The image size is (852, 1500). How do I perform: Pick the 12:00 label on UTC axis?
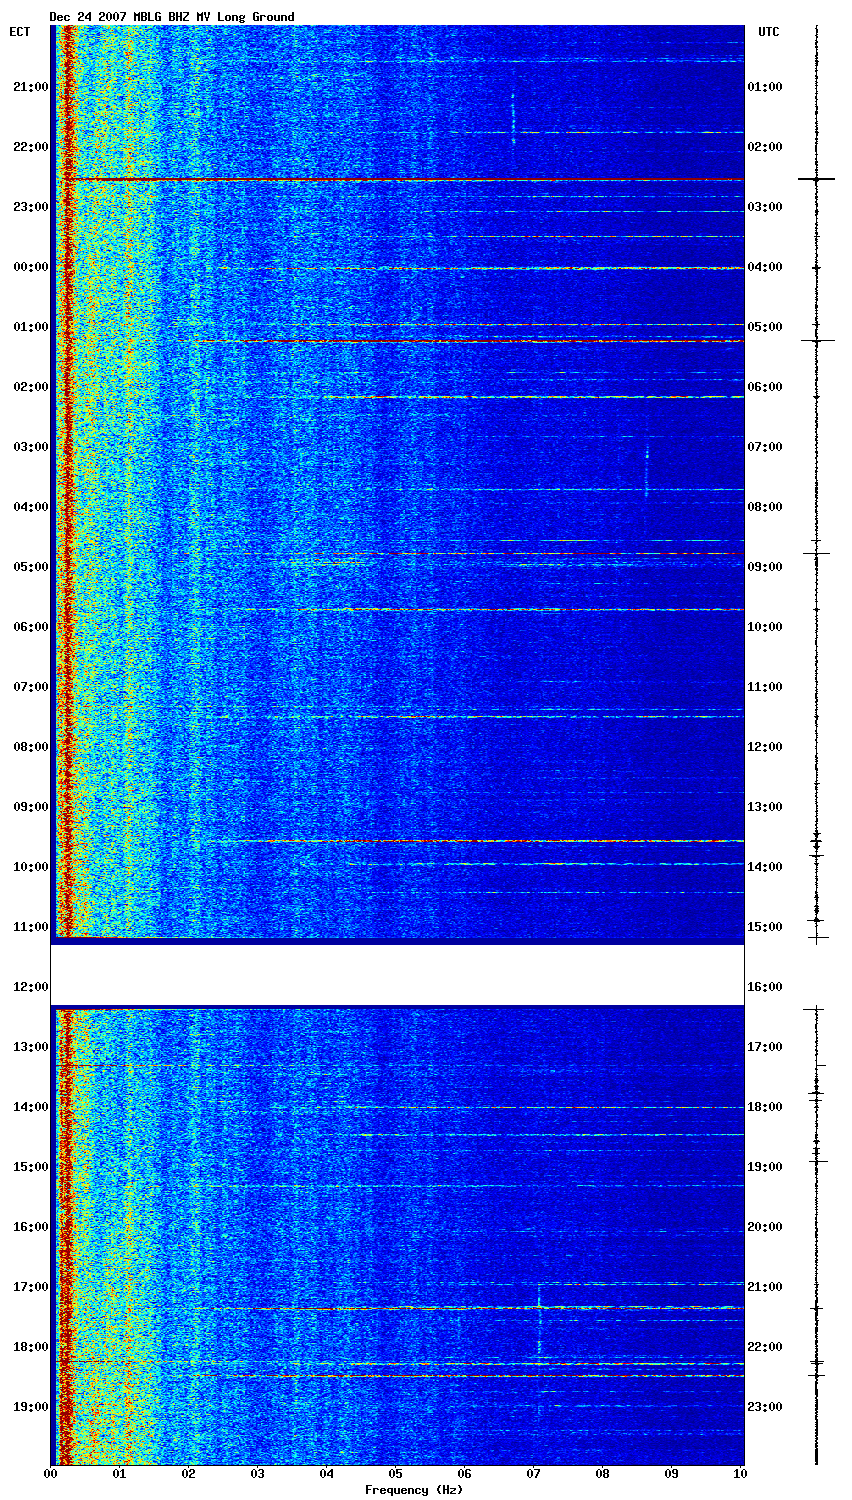pyautogui.click(x=765, y=747)
